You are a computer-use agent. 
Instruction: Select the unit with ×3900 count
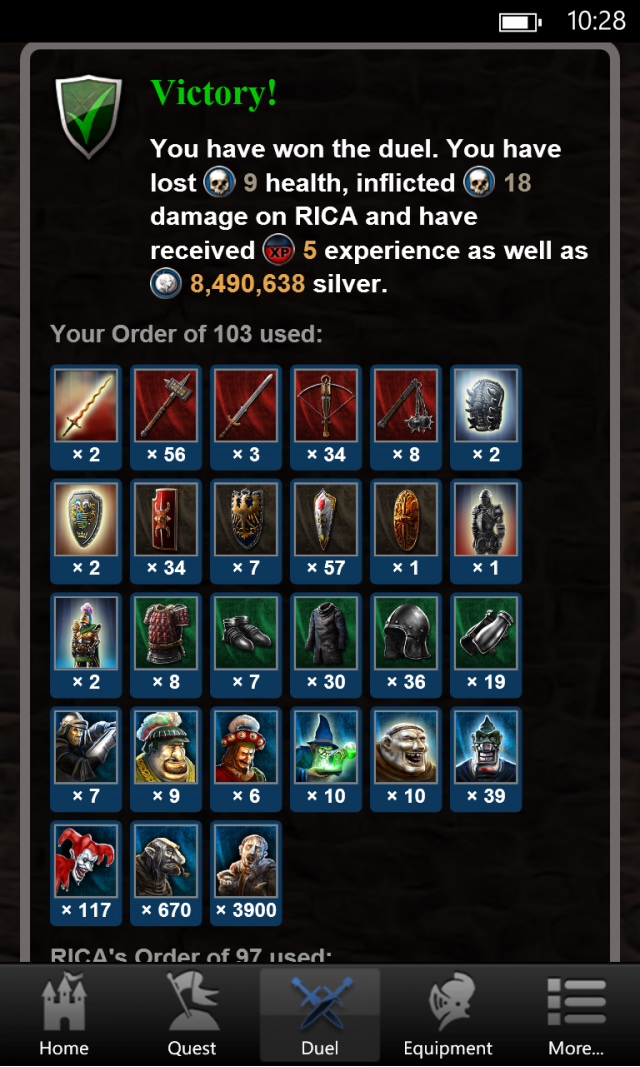click(246, 873)
